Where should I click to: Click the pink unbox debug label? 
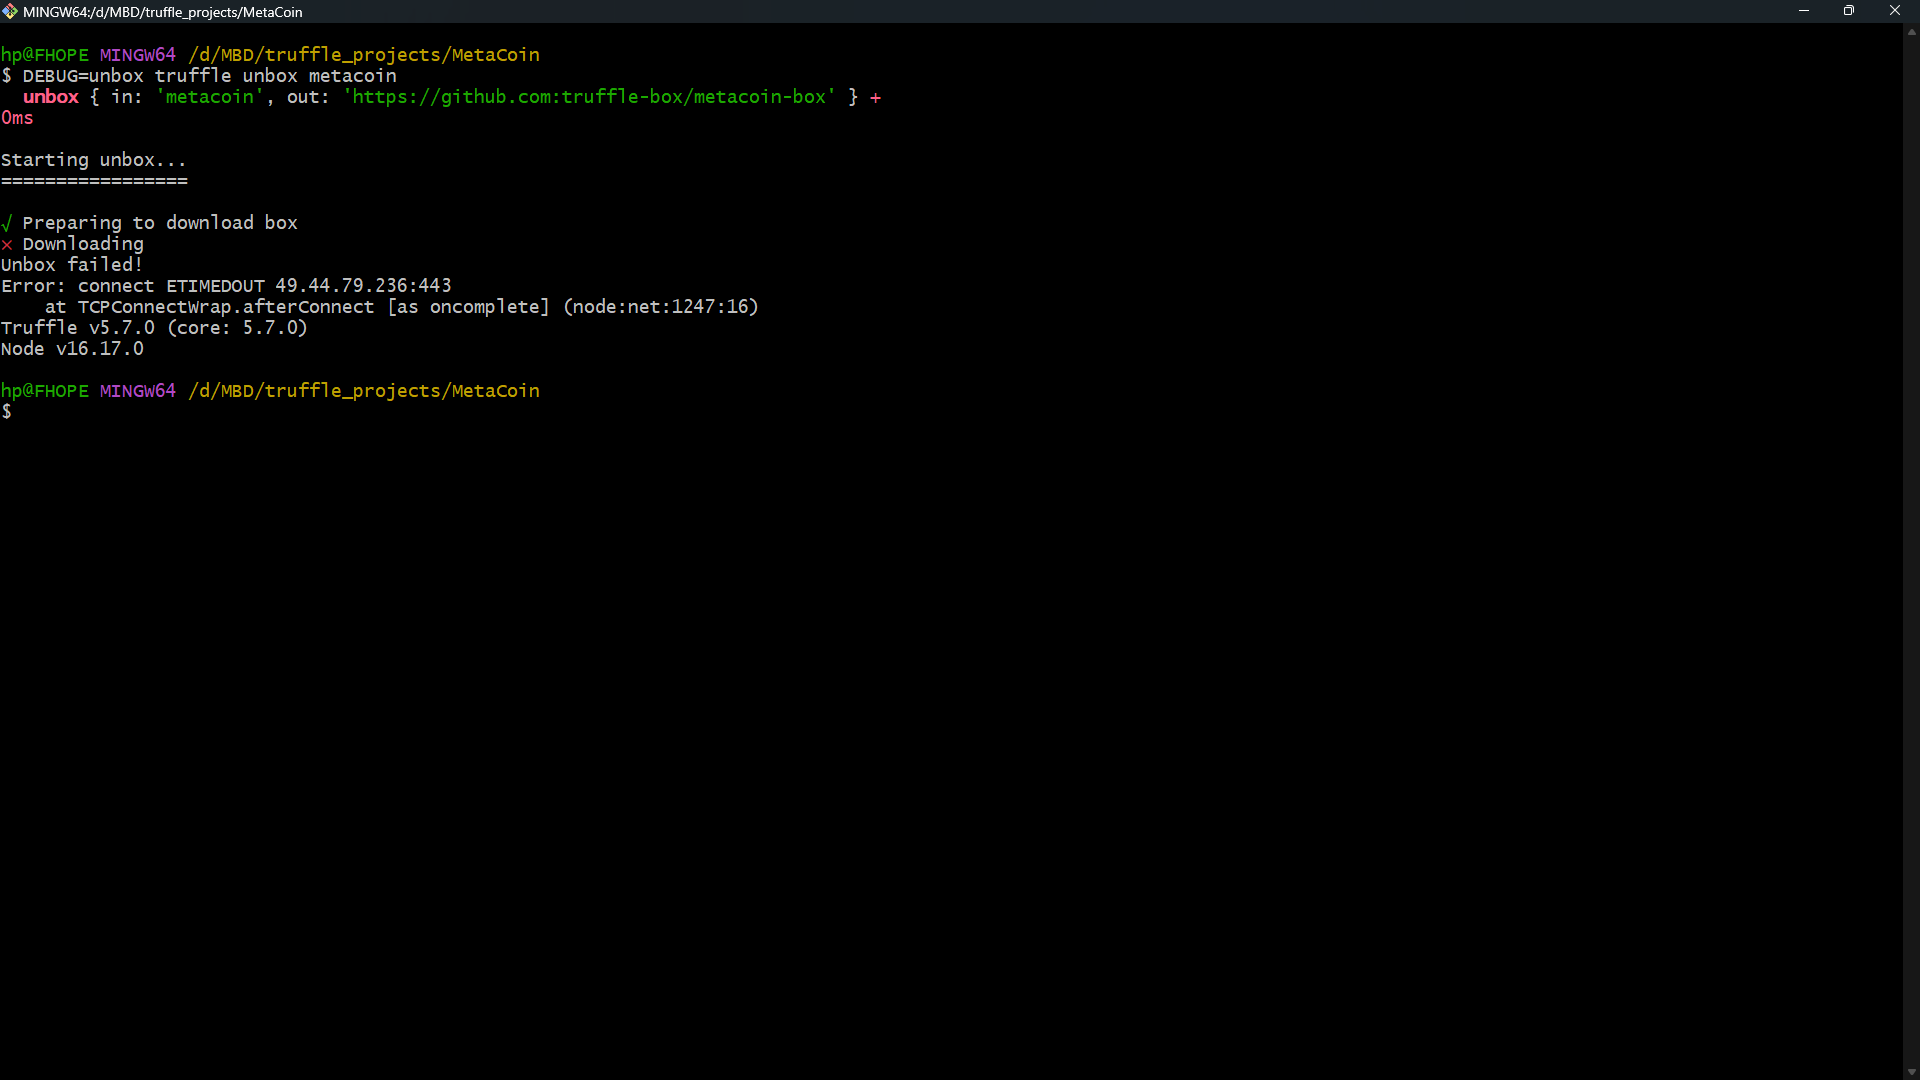coord(51,96)
